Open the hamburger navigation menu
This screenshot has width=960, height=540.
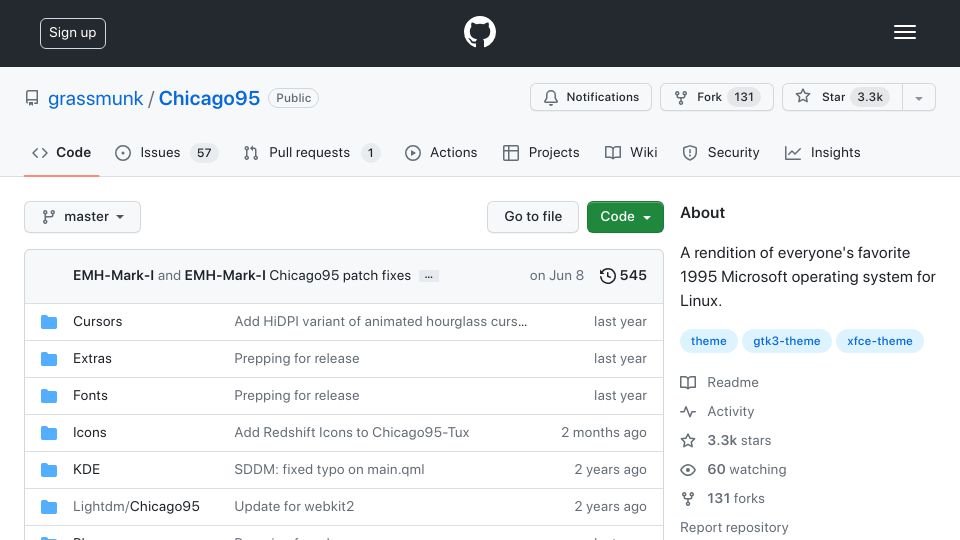(x=904, y=32)
